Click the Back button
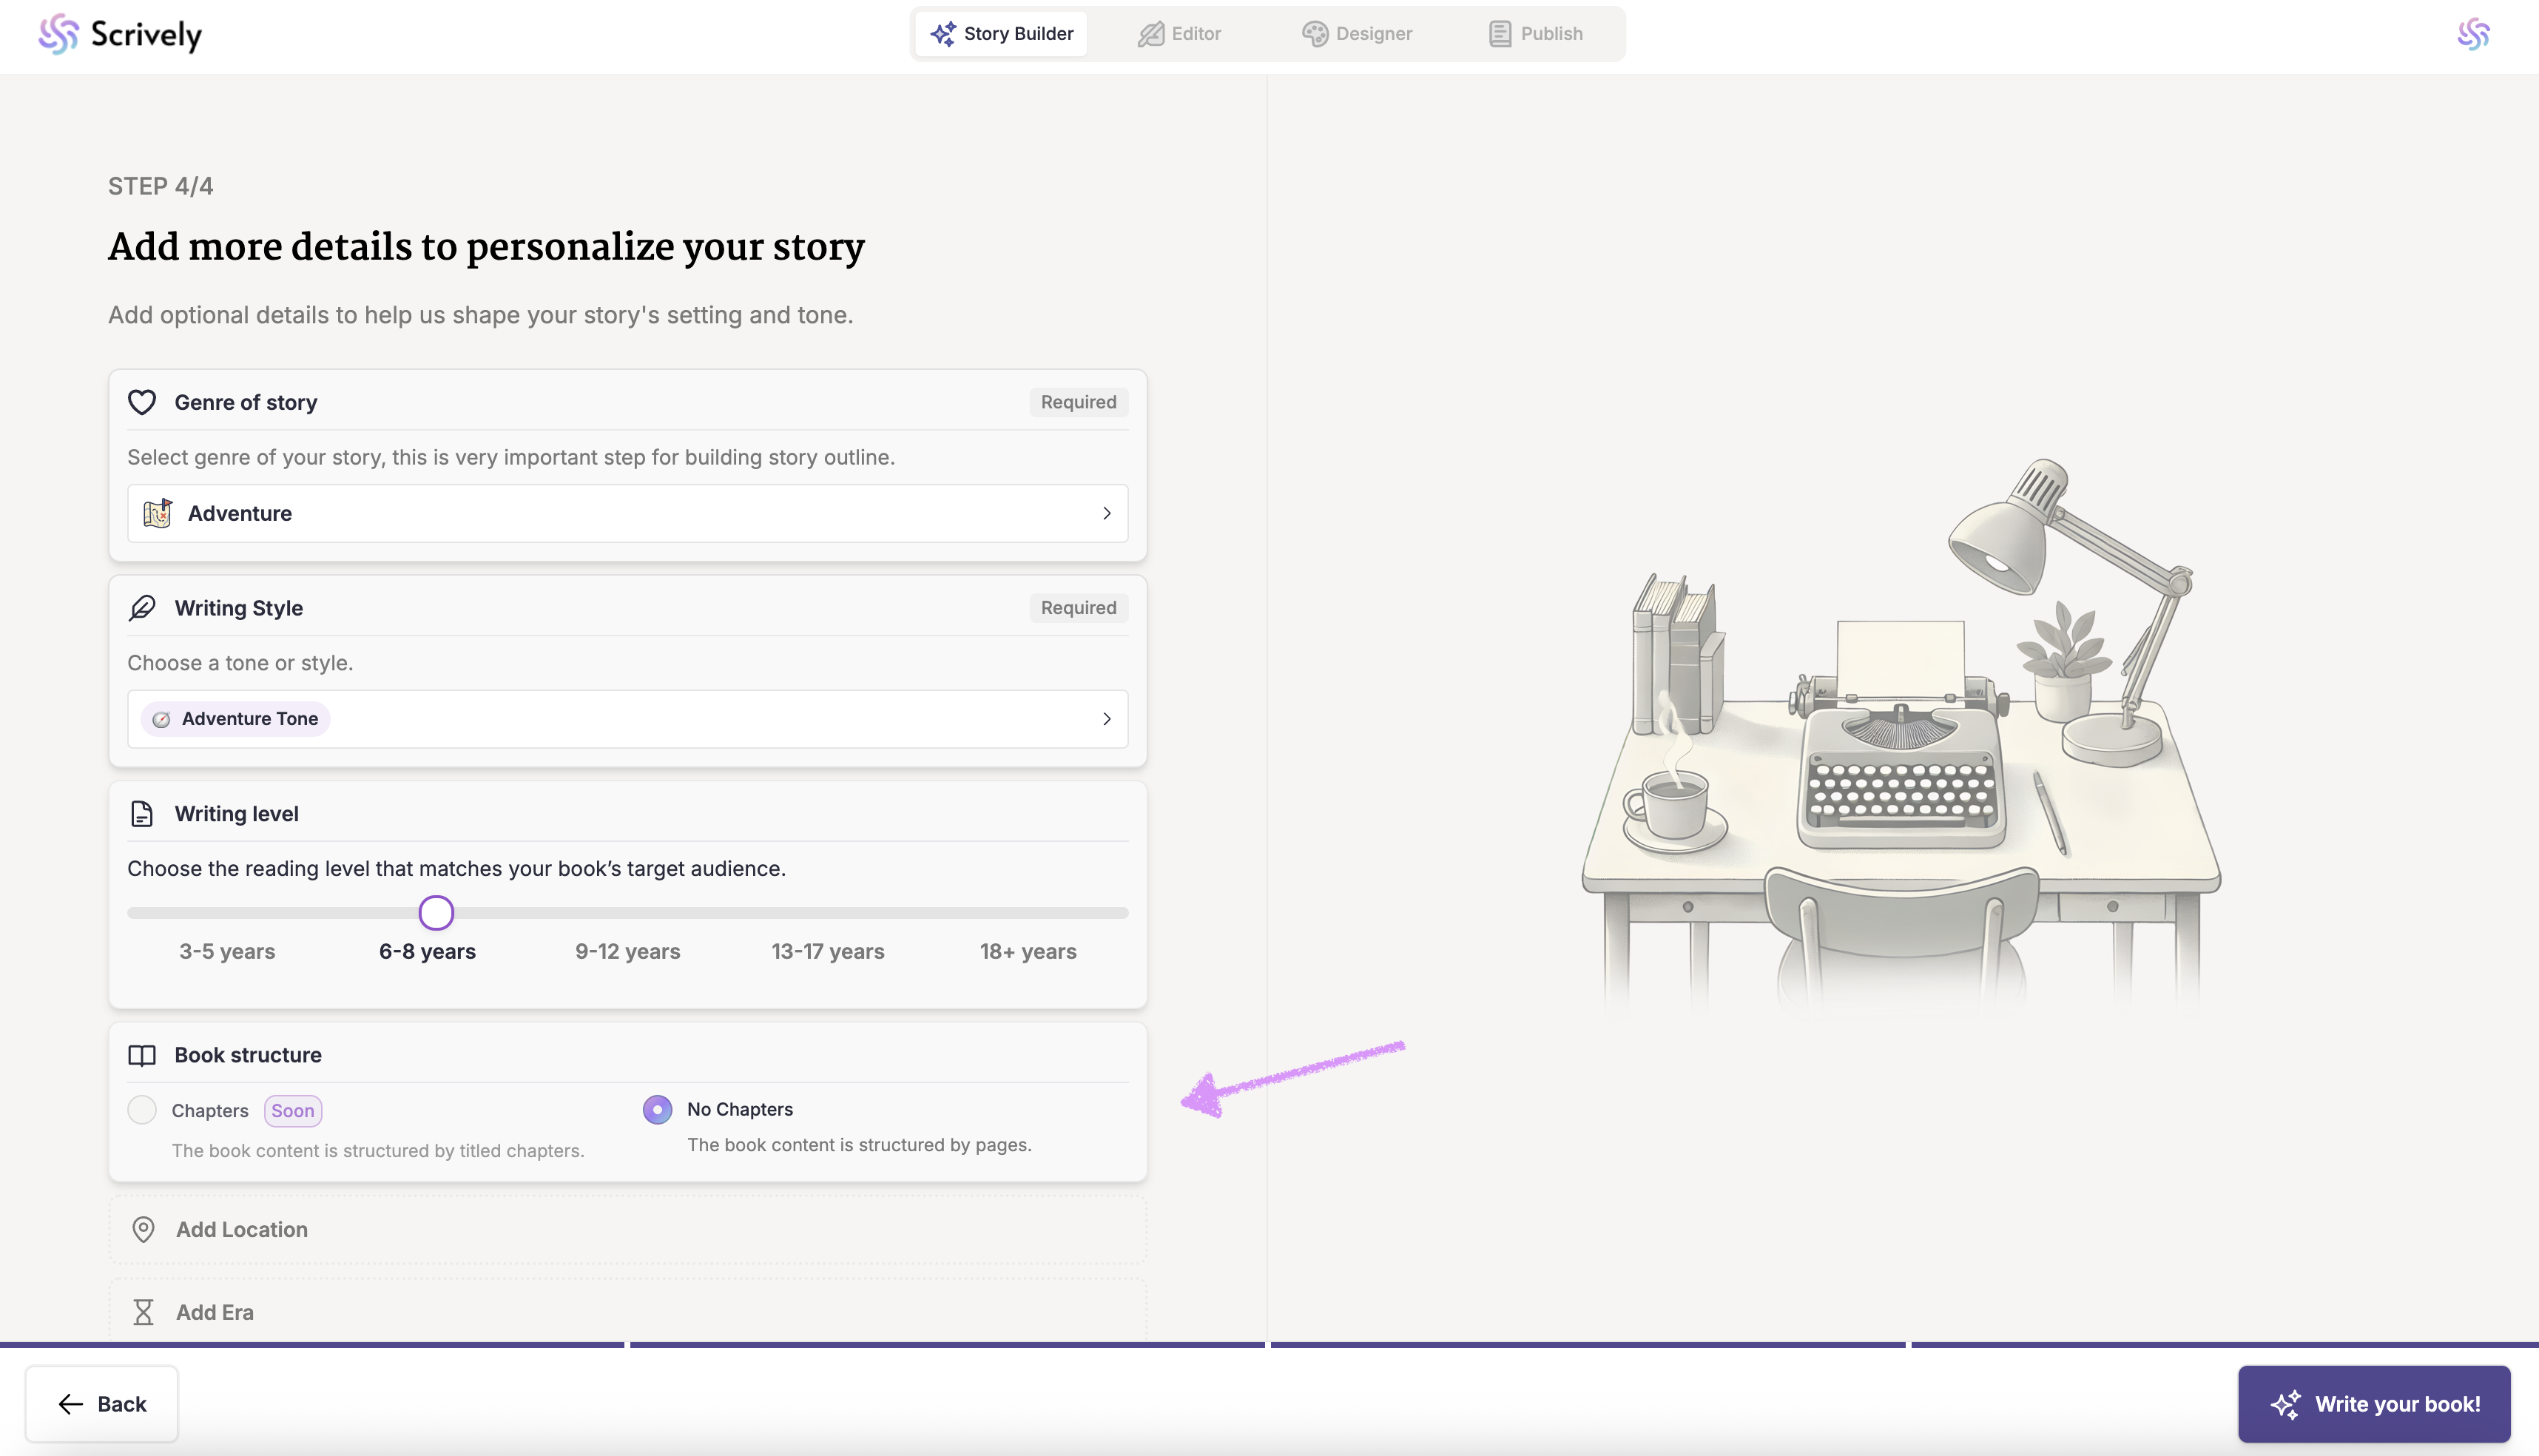This screenshot has height=1456, width=2539. 102,1404
